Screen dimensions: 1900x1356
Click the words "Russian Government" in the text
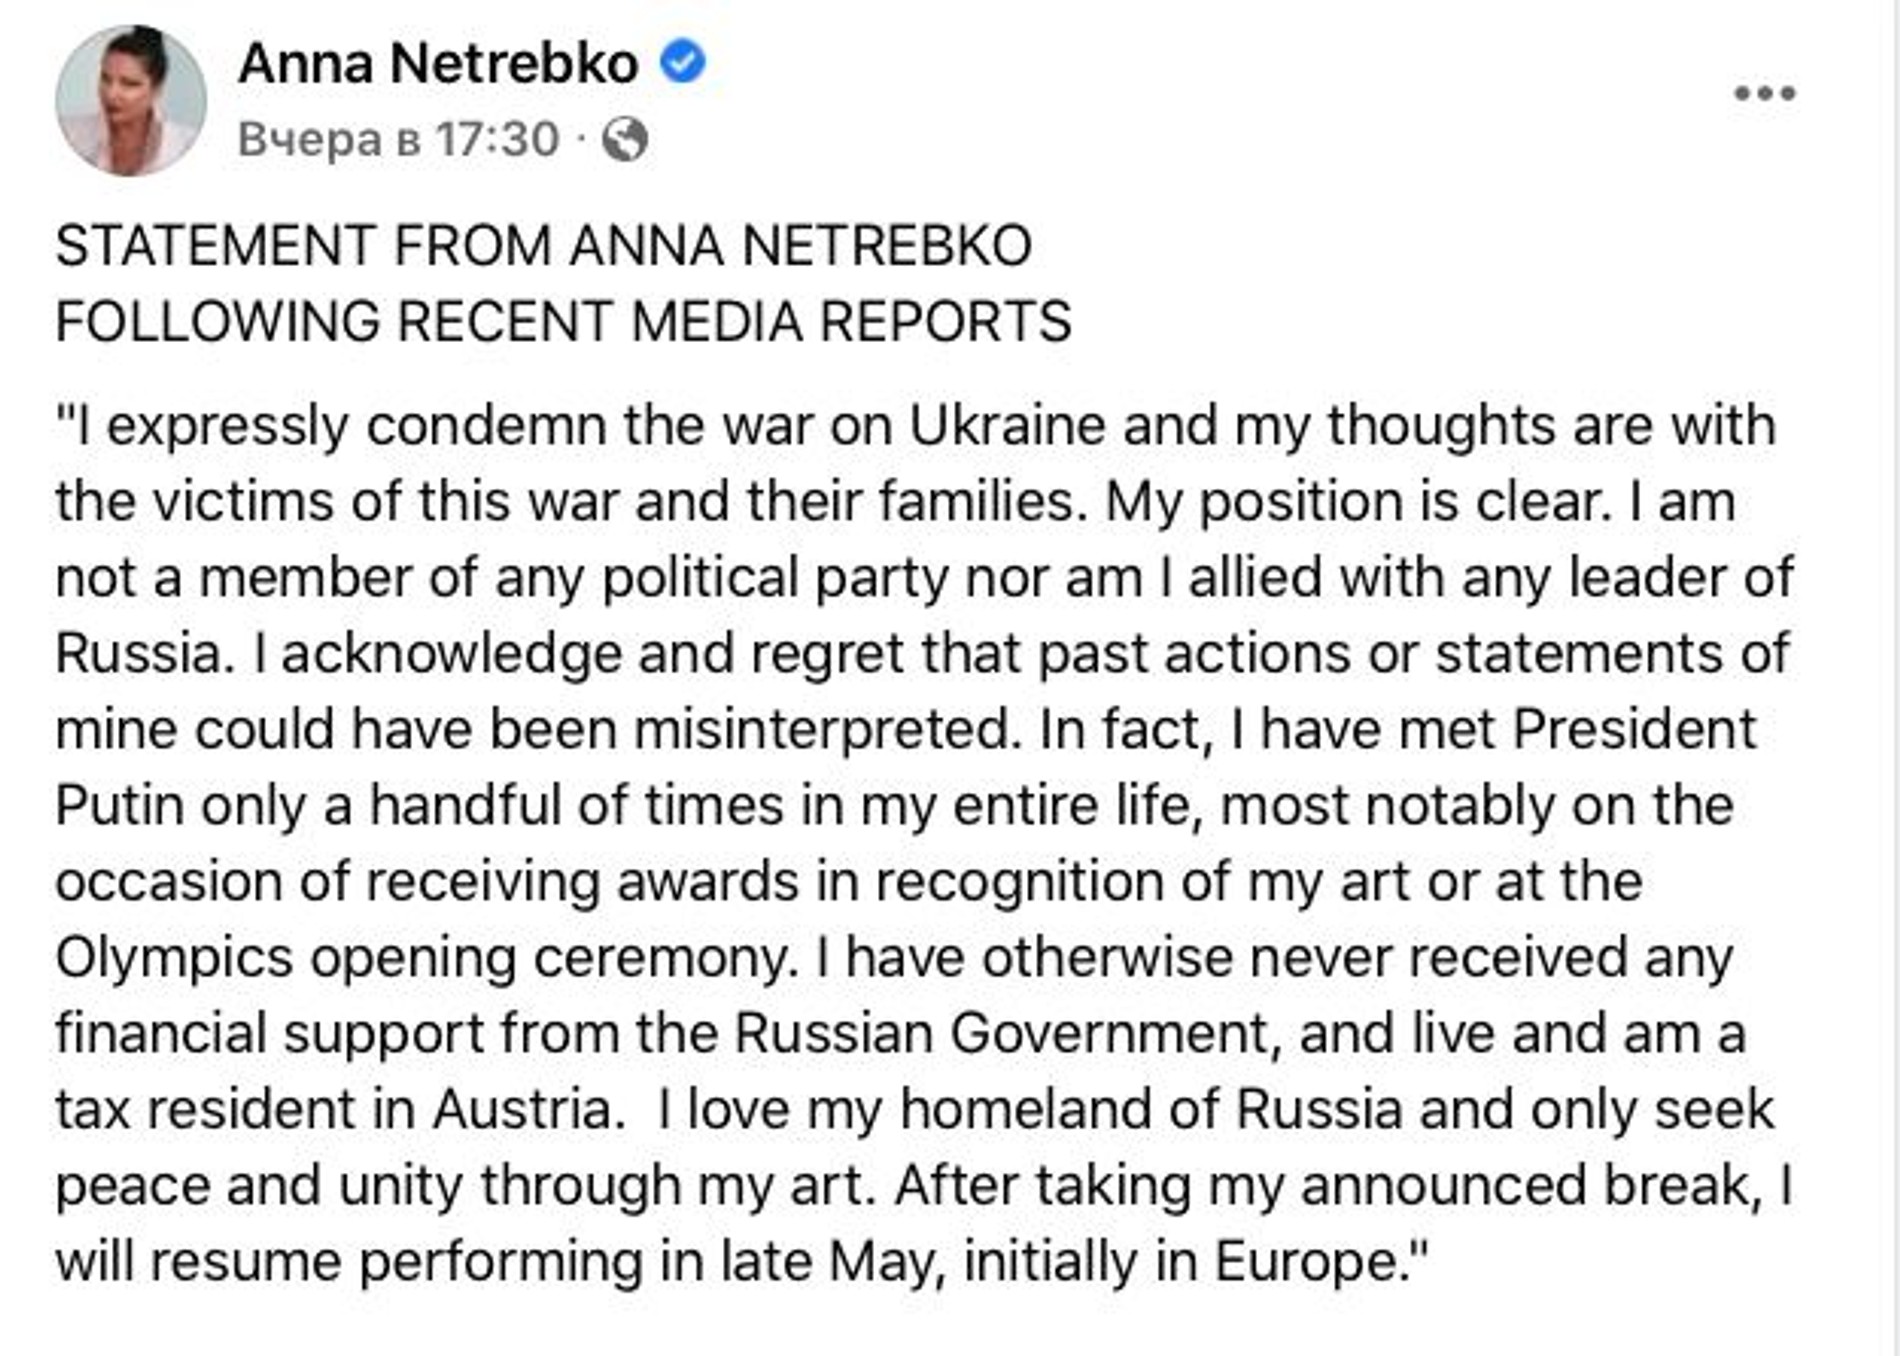(1002, 1034)
